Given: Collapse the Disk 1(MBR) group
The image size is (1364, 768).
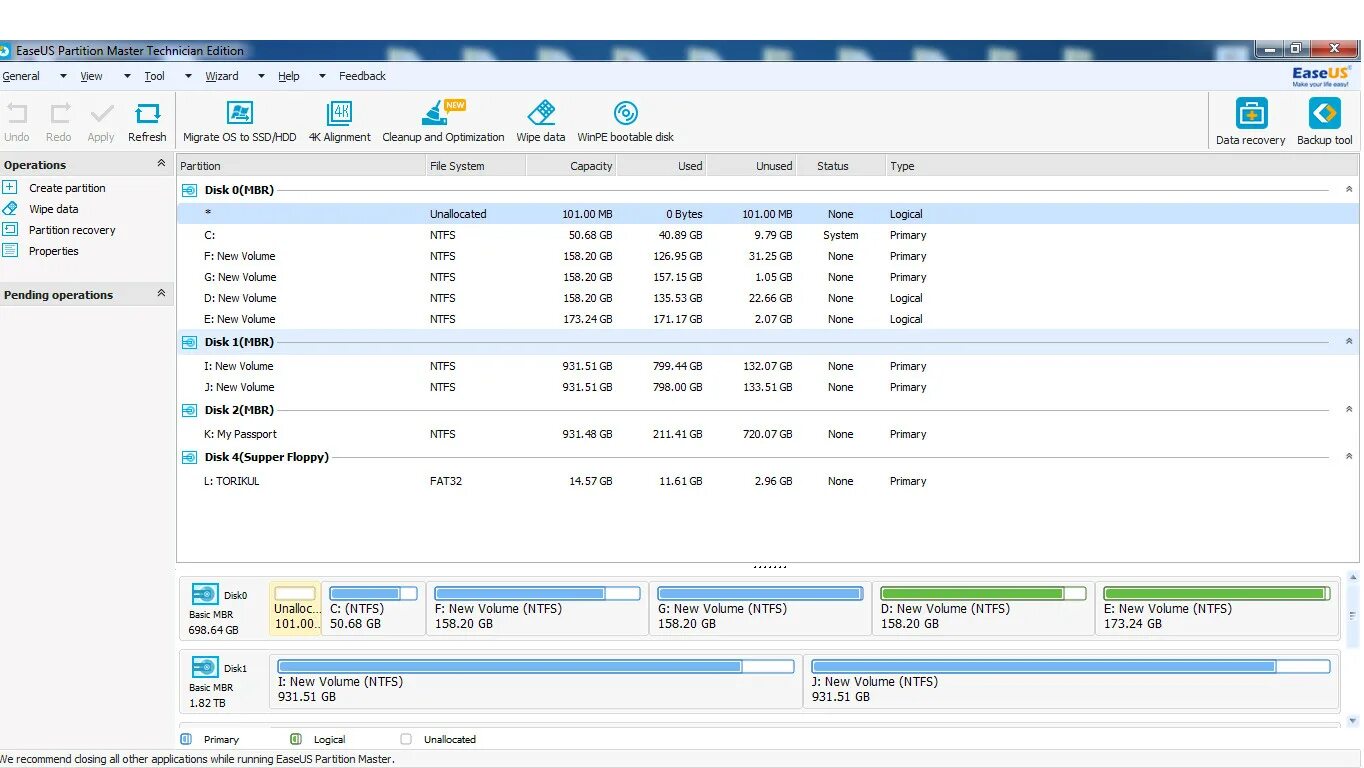Looking at the screenshot, I should coord(1348,341).
